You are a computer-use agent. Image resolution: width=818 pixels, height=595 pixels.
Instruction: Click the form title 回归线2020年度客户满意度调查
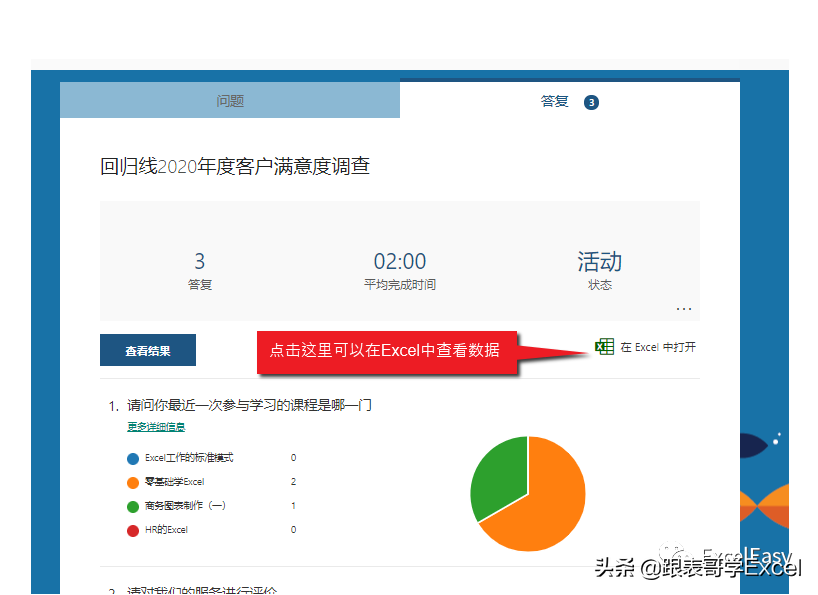coord(235,166)
